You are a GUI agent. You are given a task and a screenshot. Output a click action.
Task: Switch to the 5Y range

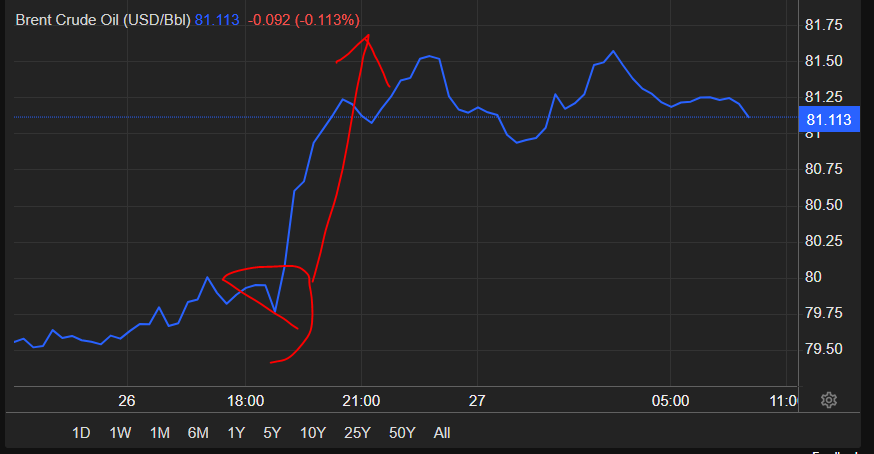(x=272, y=433)
